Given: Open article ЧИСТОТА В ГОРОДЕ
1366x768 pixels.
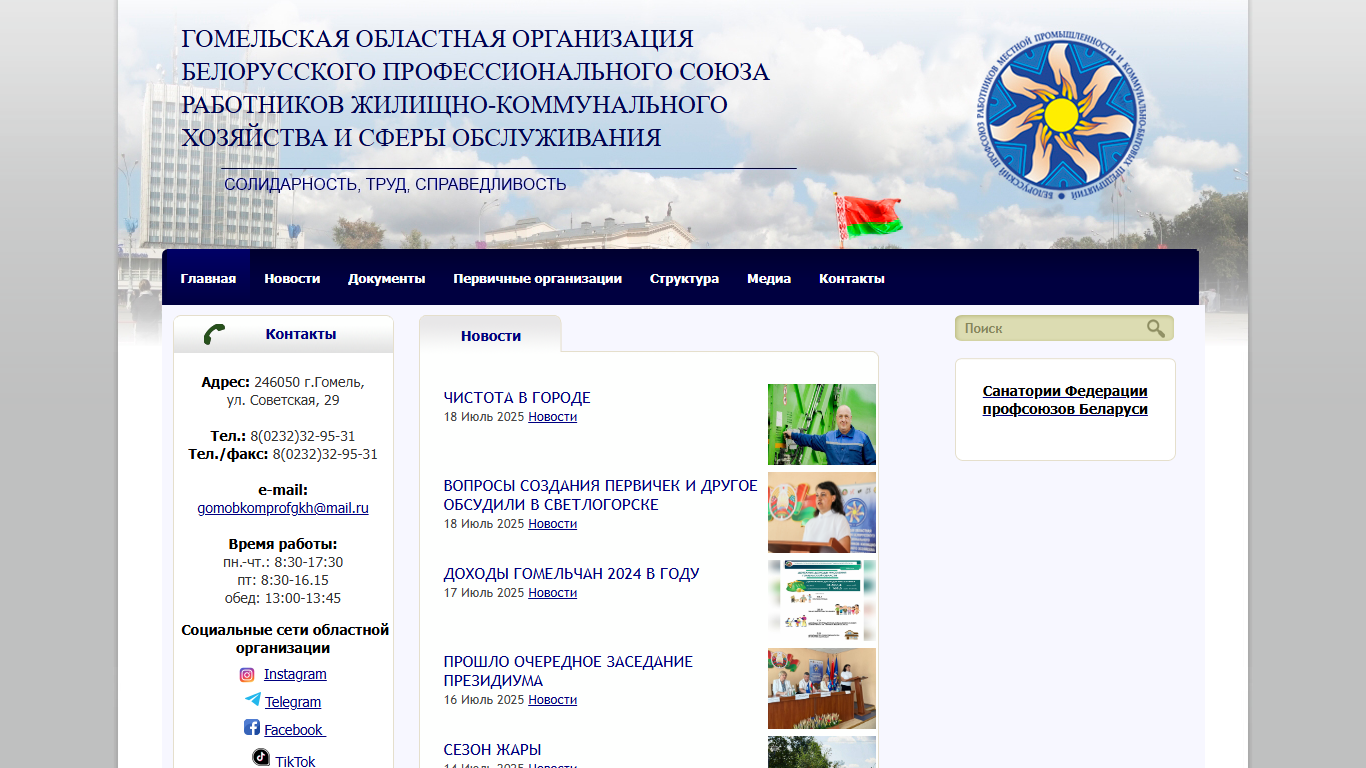Looking at the screenshot, I should (517, 398).
